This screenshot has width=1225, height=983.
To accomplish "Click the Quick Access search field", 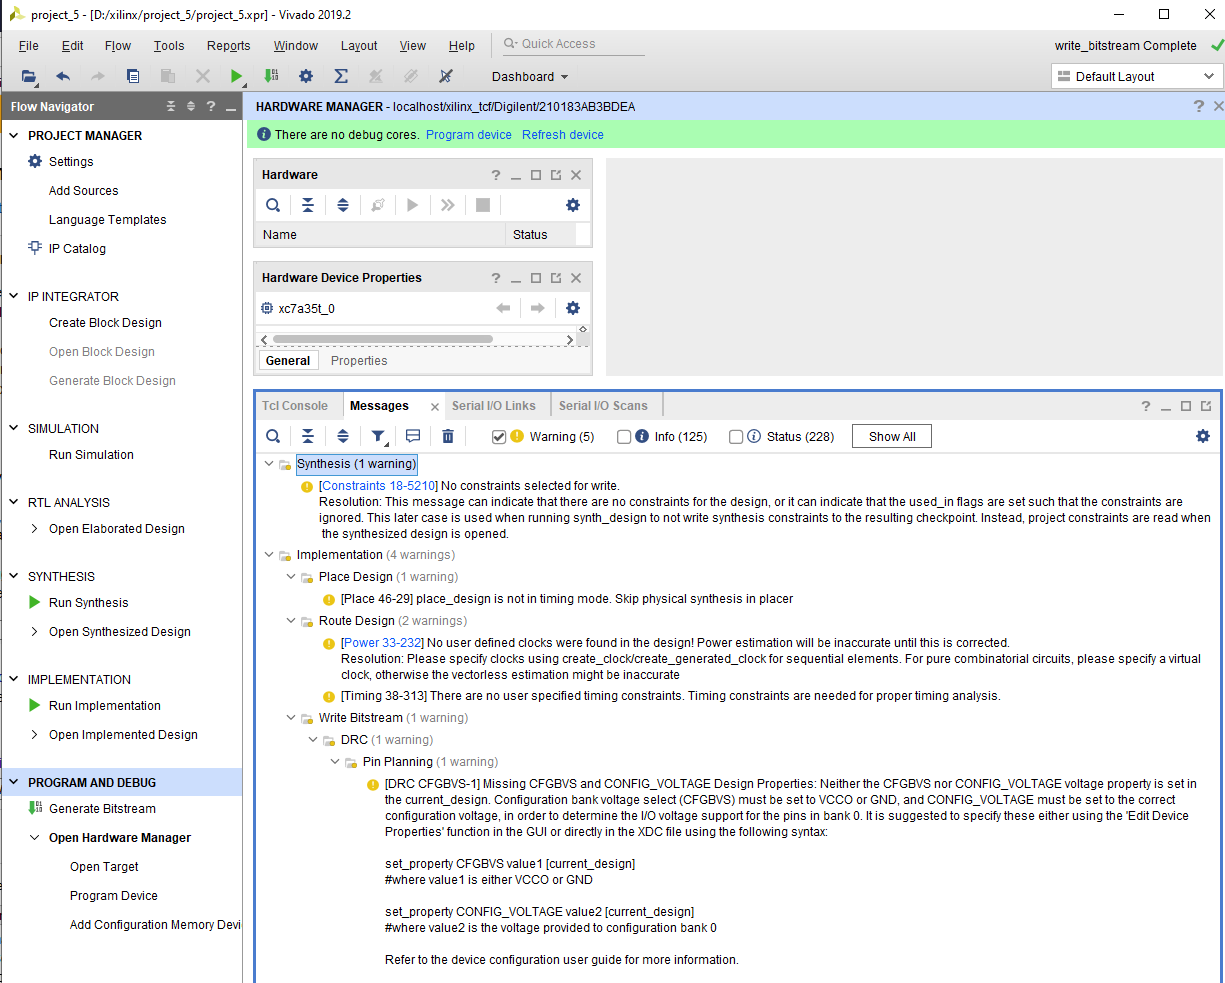I will click(572, 44).
